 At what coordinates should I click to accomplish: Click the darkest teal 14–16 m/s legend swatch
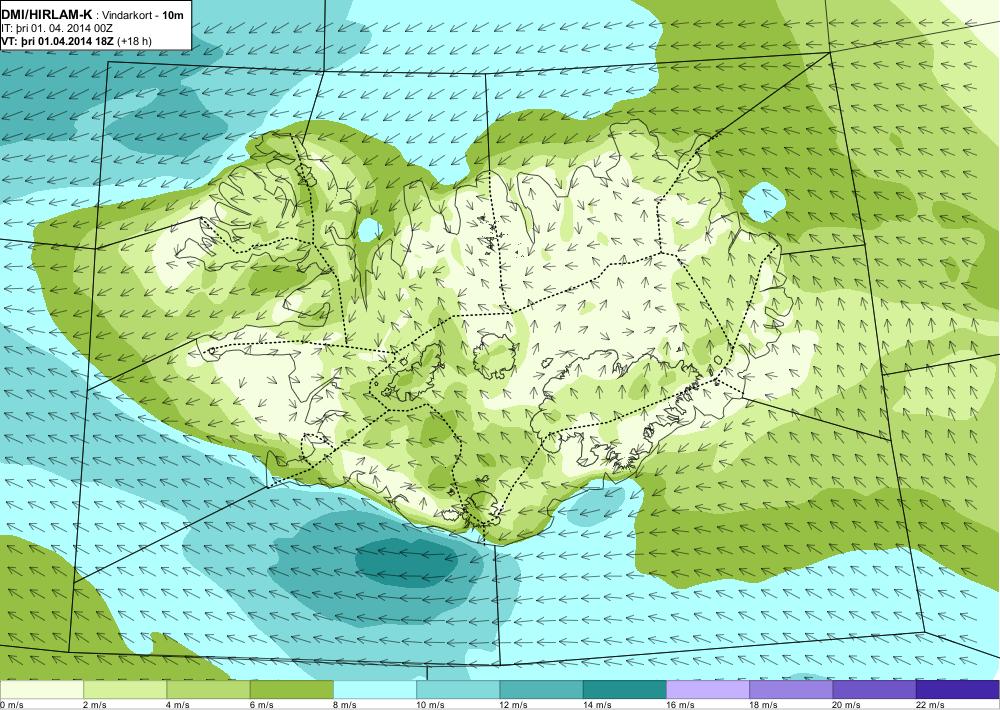click(x=624, y=690)
